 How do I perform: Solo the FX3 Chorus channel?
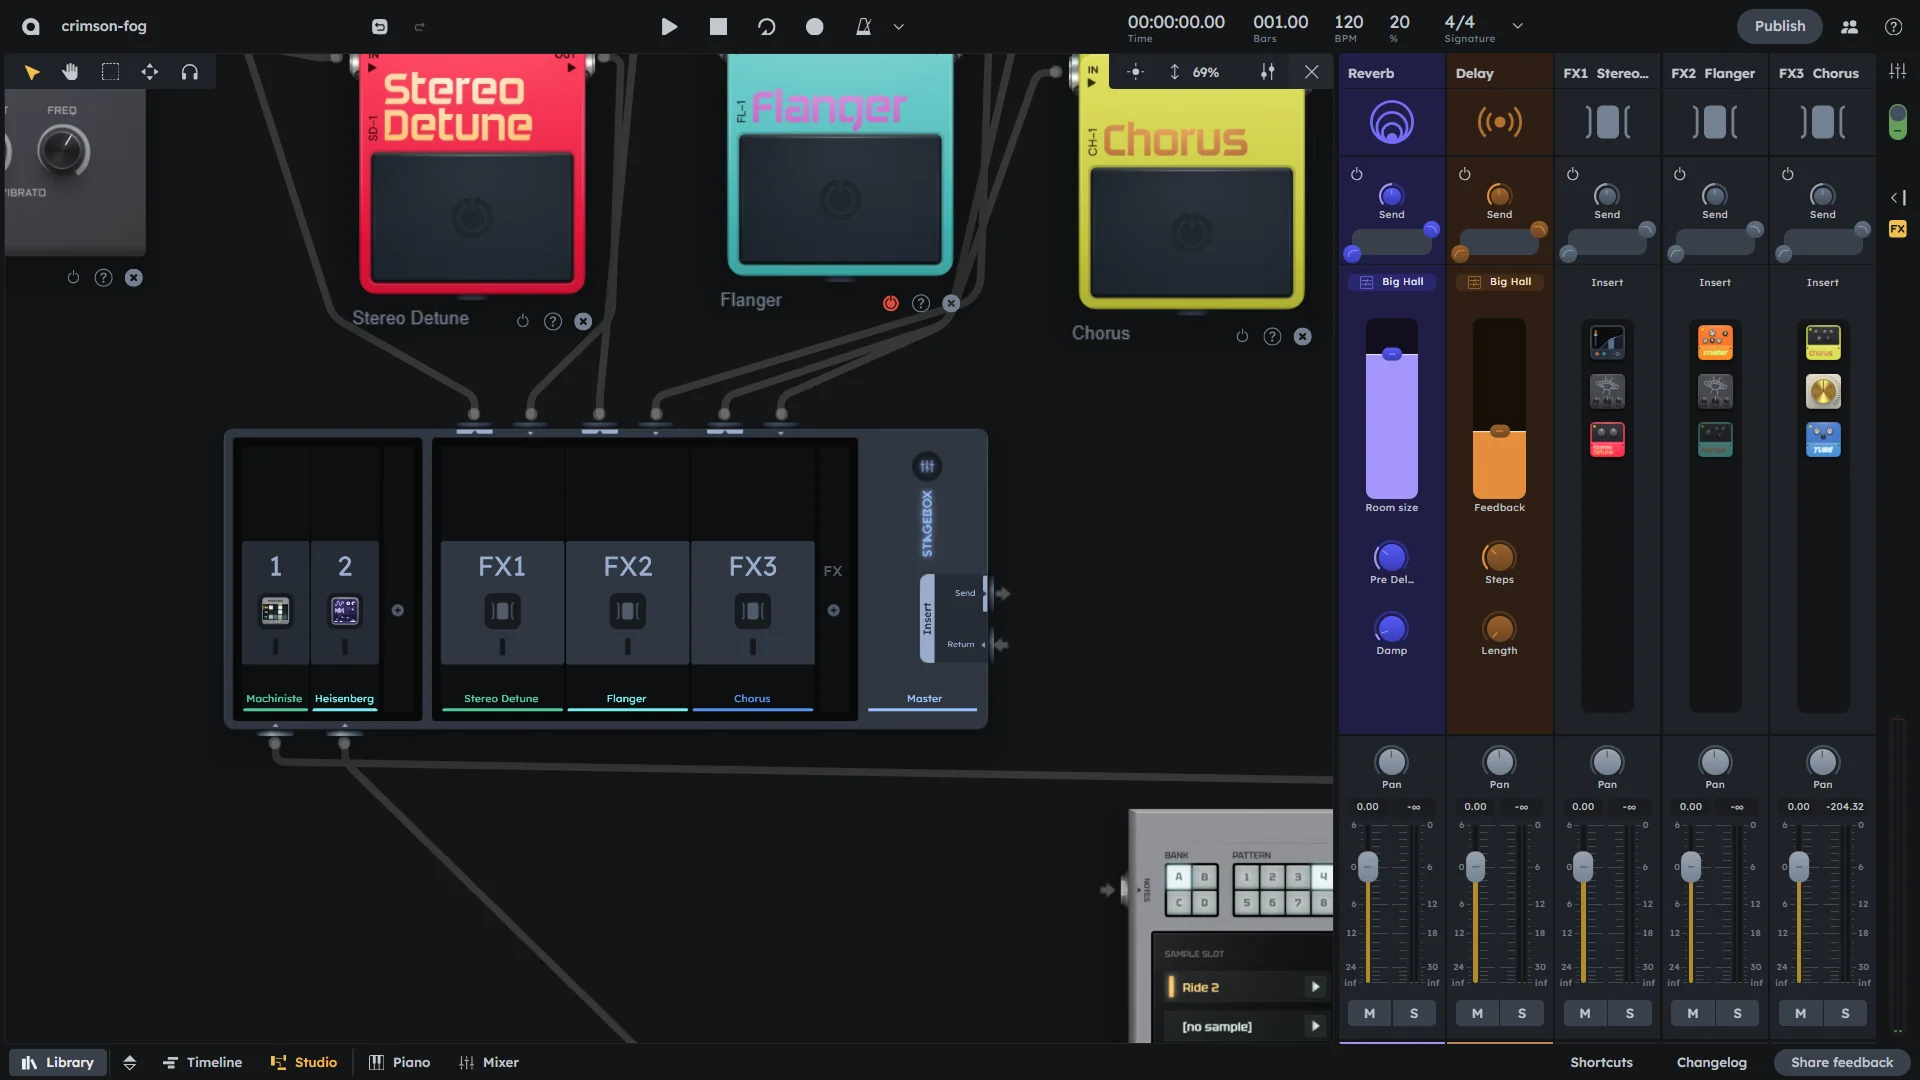(1845, 1013)
